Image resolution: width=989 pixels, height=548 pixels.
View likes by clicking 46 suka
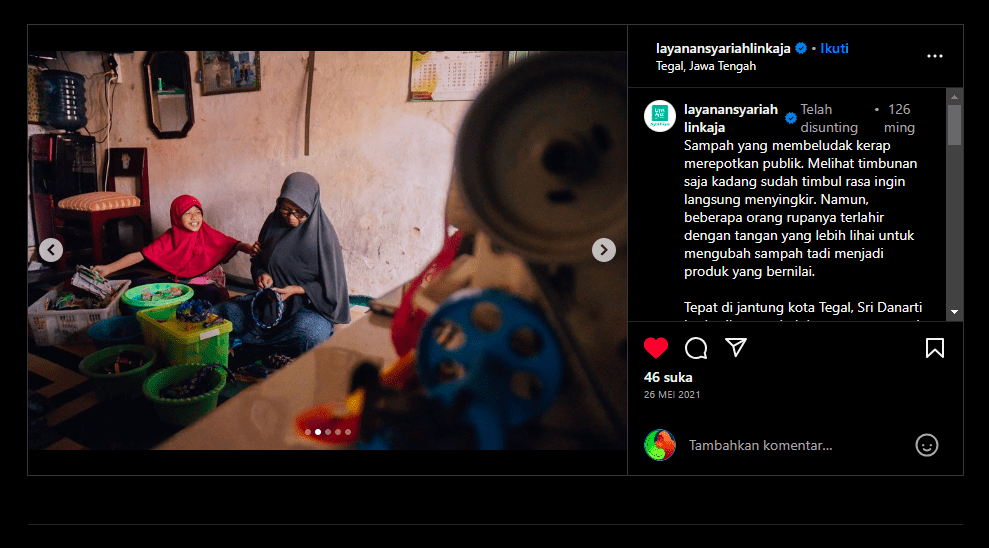(668, 377)
